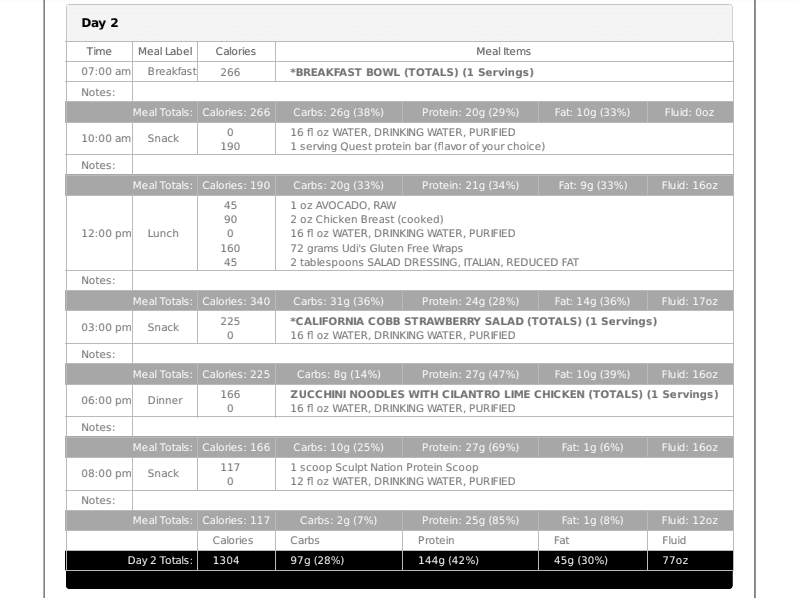Select the 77oz total fluid value
Image resolution: width=797 pixels, height=598 pixels.
click(x=675, y=560)
